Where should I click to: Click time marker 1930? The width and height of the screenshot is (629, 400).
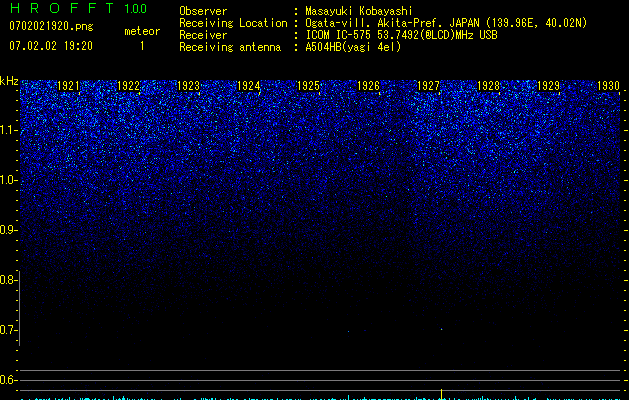pyautogui.click(x=609, y=86)
